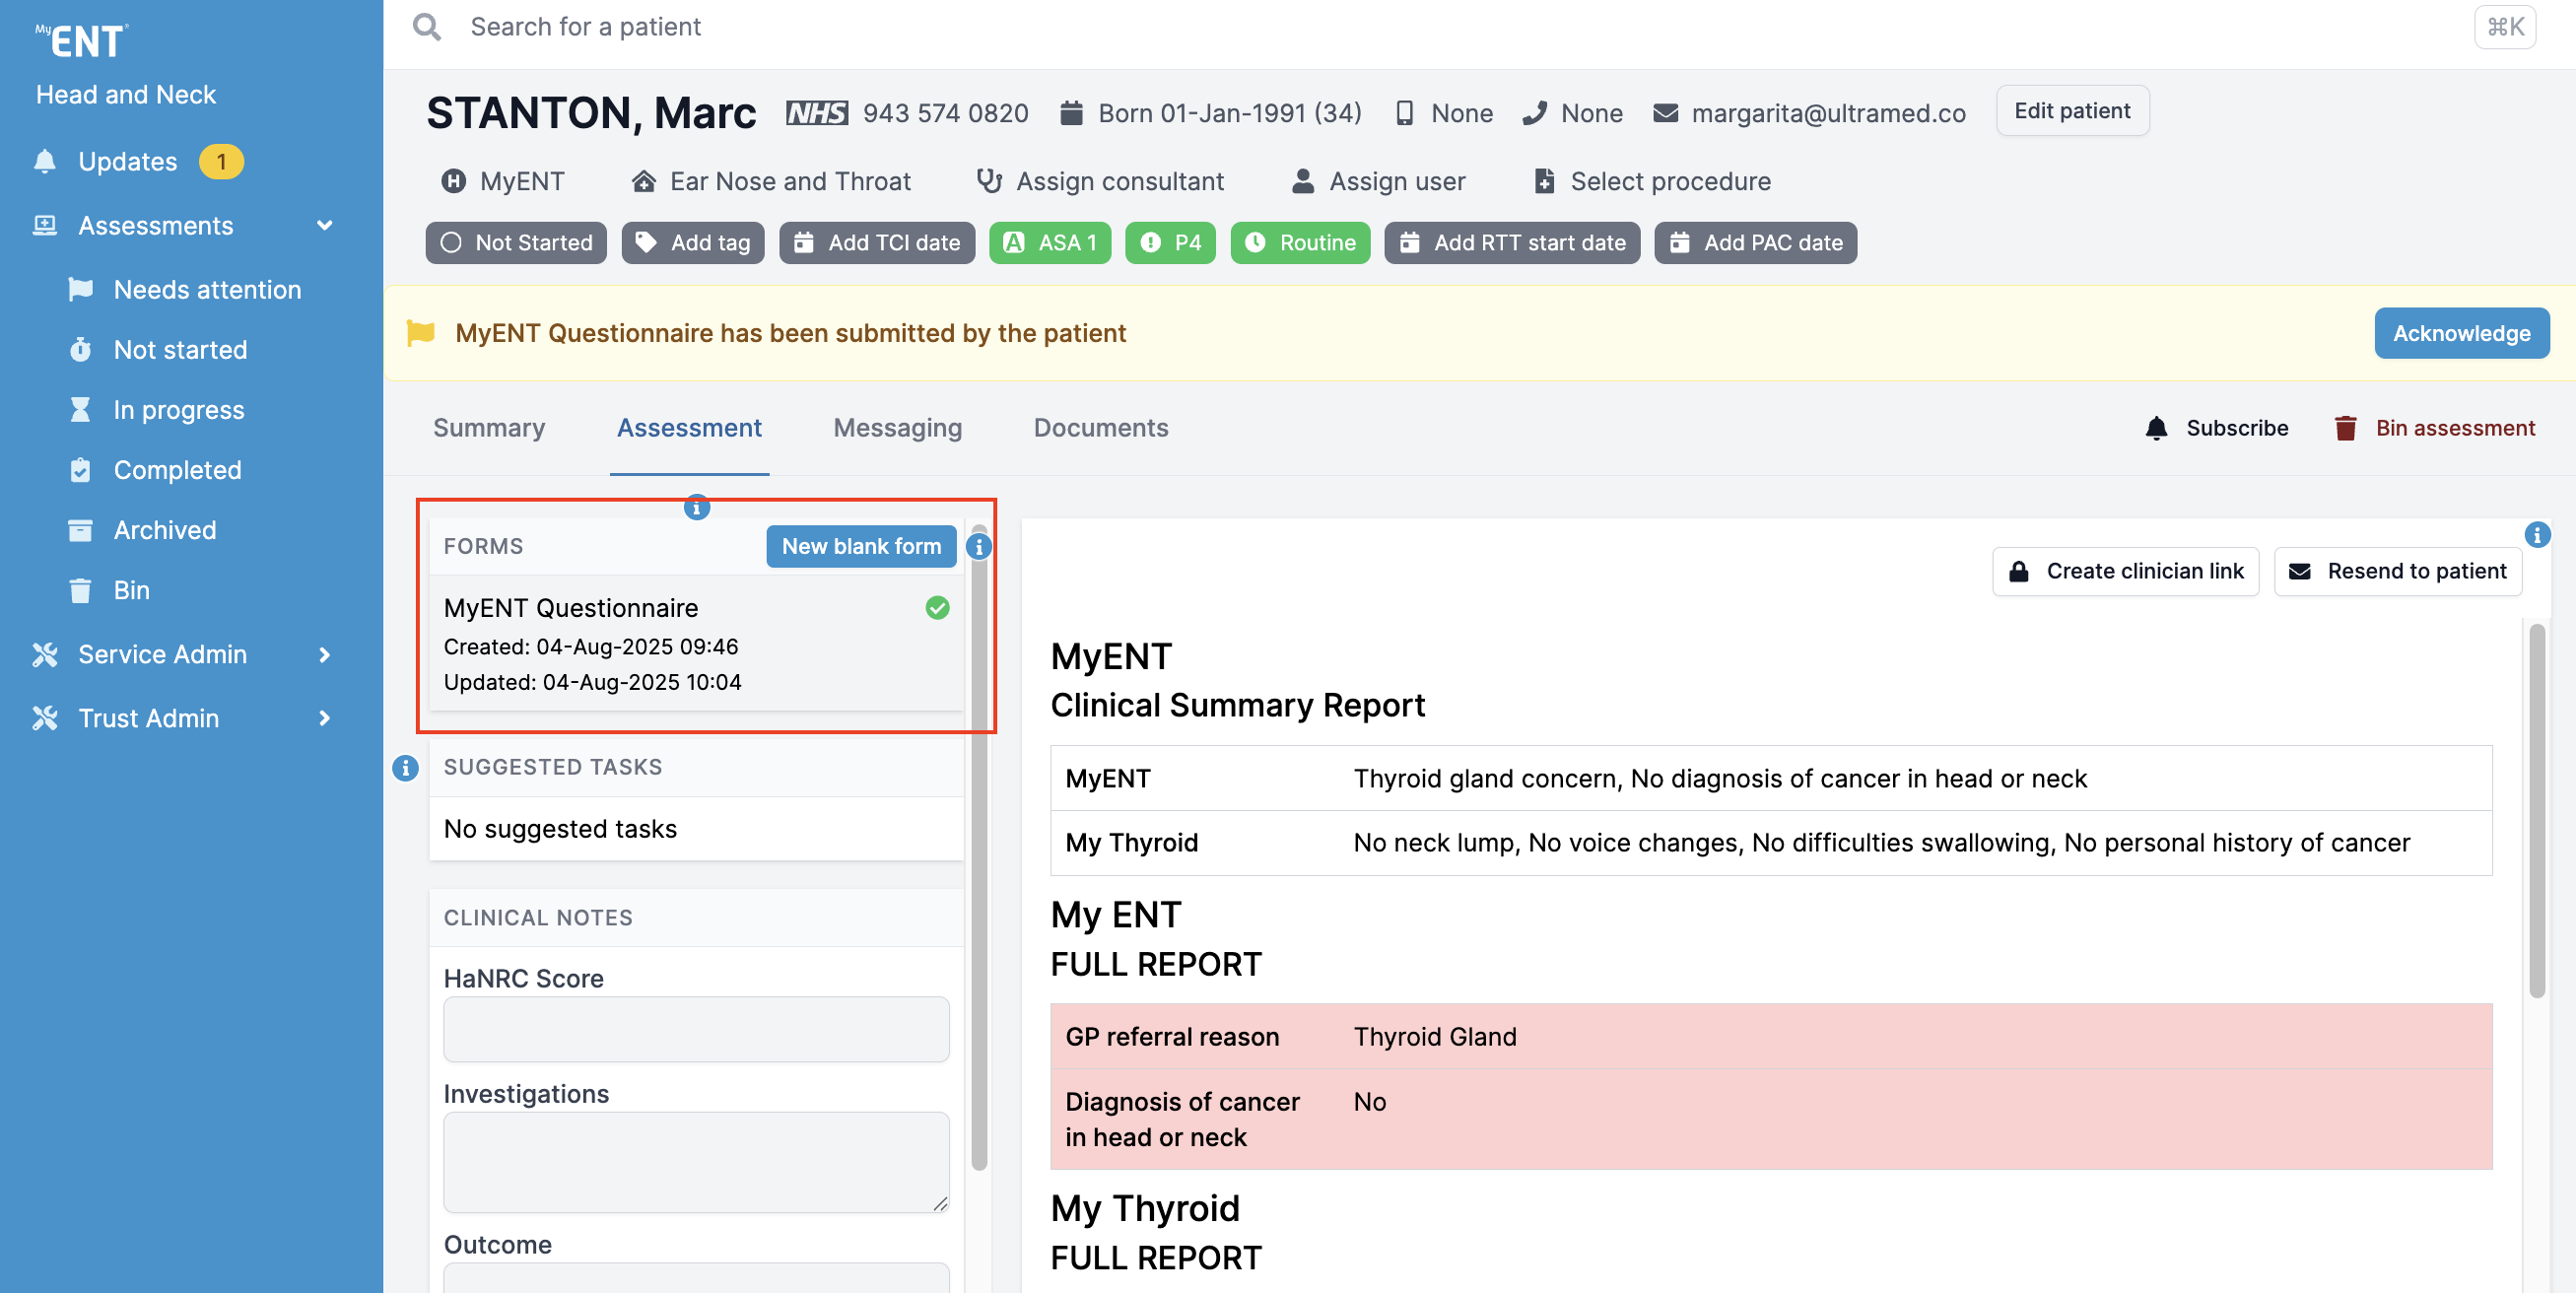
Task: Click the Subscribe bell icon
Action: (x=2156, y=428)
